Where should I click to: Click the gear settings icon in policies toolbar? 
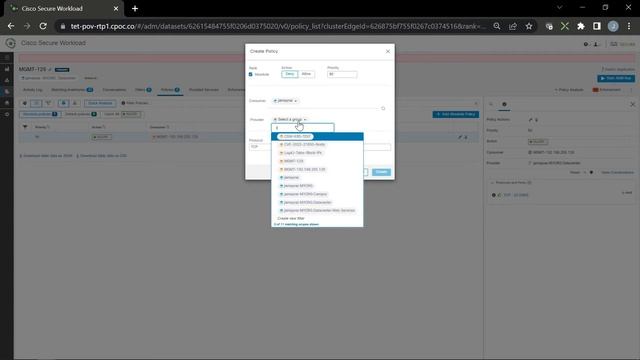click(x=24, y=103)
